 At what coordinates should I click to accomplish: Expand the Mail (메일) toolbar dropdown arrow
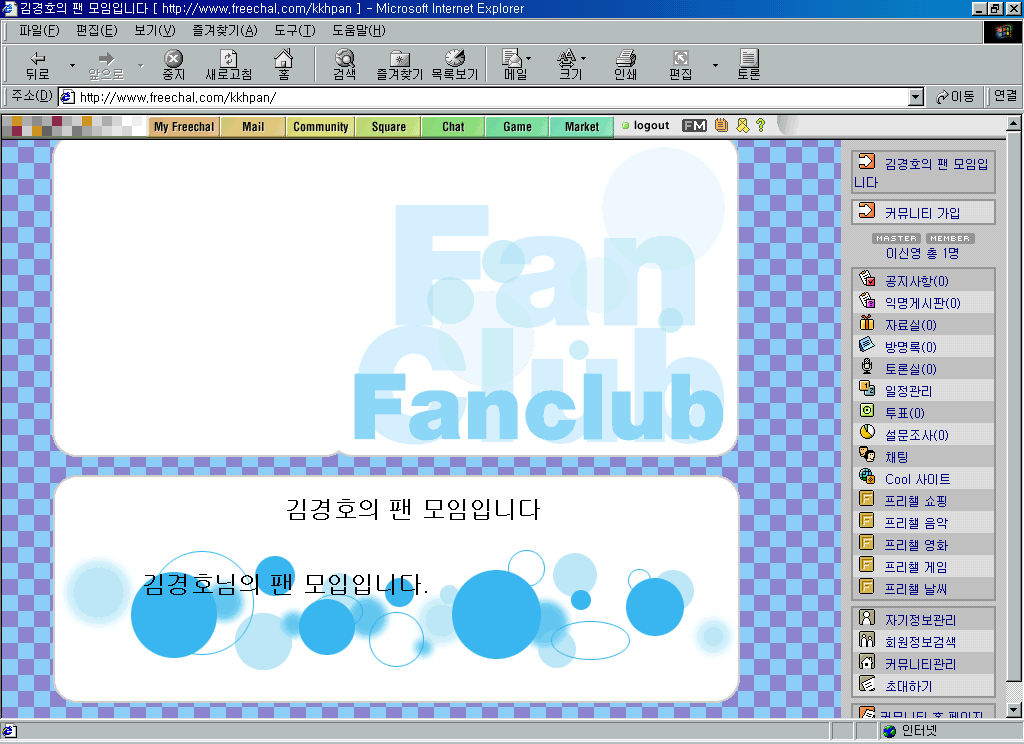click(529, 58)
